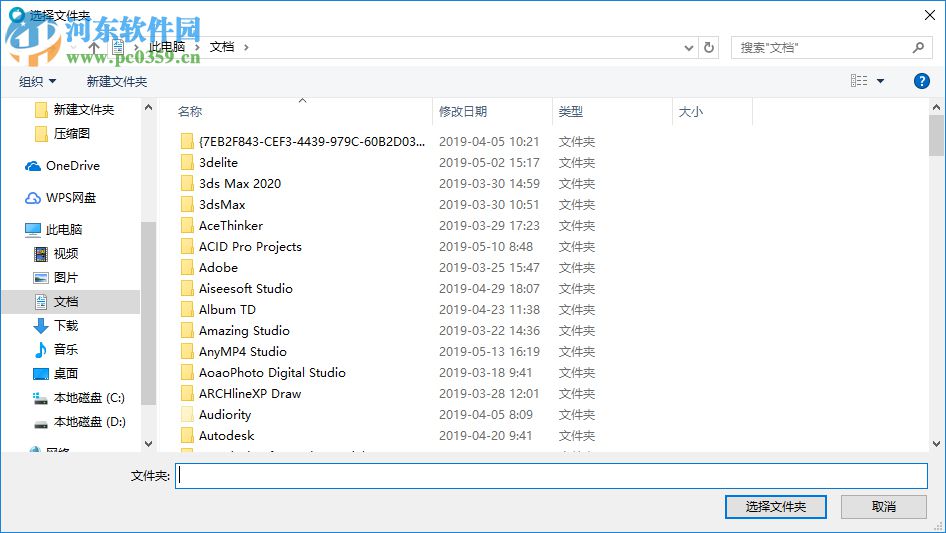Click the view layout icon
Screen dimensions: 946x533
point(859,80)
